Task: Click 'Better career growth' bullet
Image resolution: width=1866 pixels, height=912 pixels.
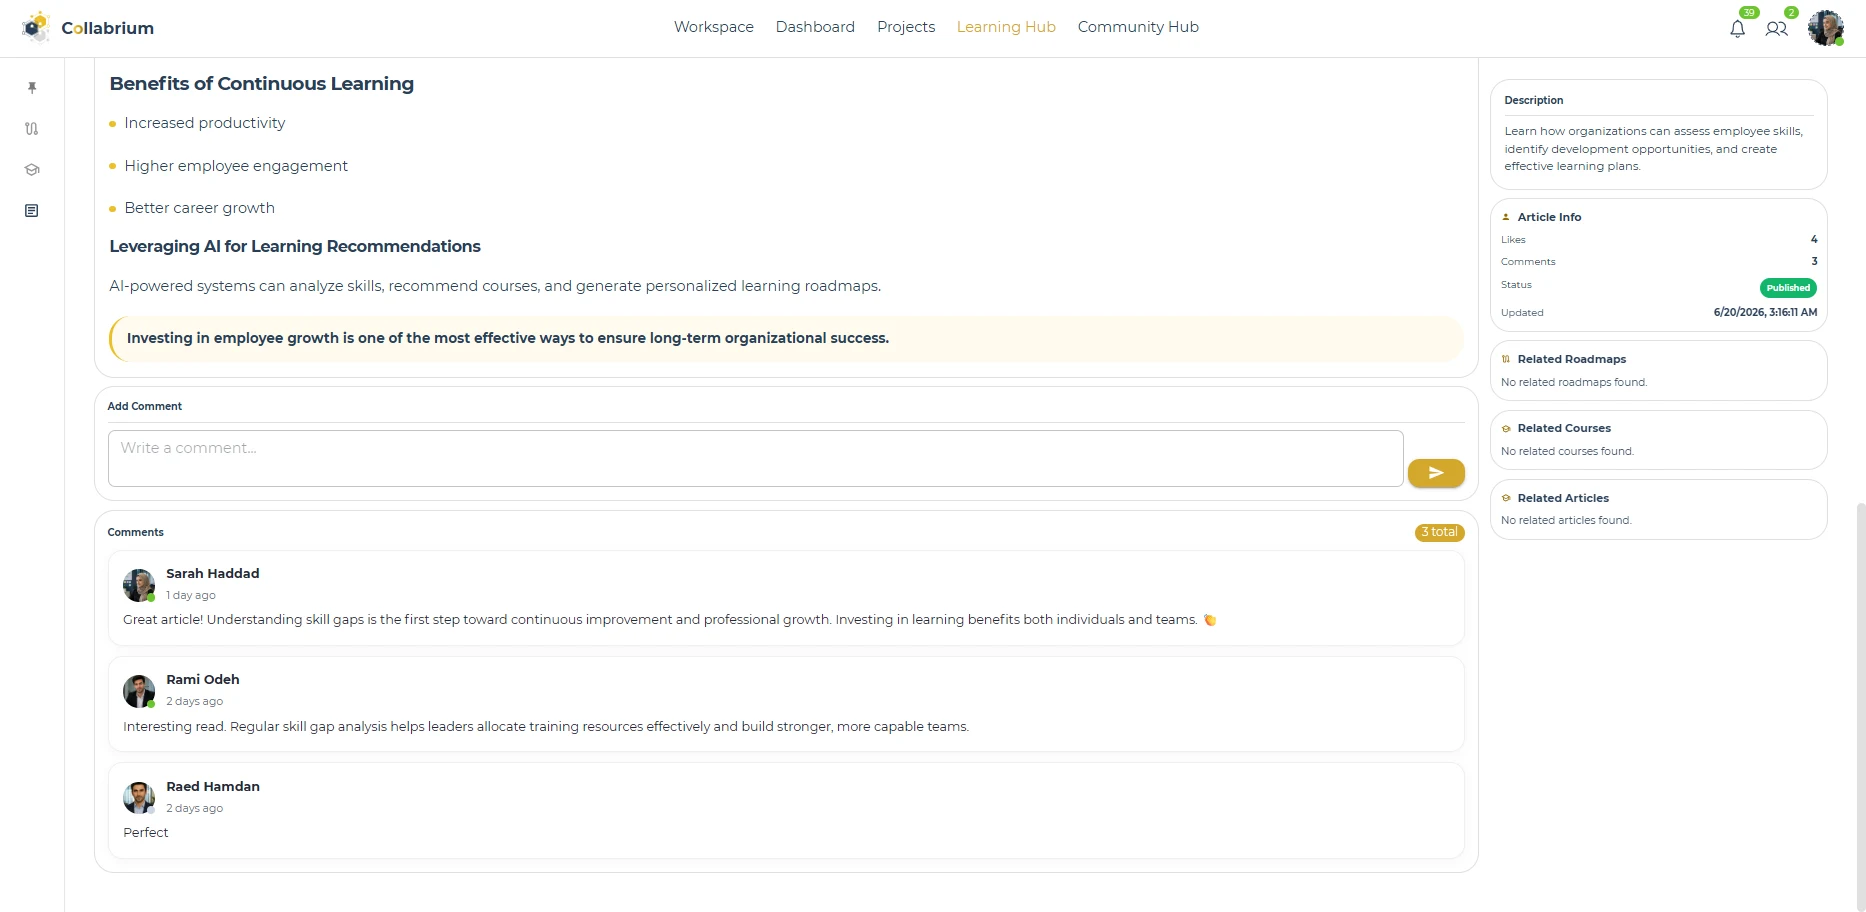Action: (200, 208)
